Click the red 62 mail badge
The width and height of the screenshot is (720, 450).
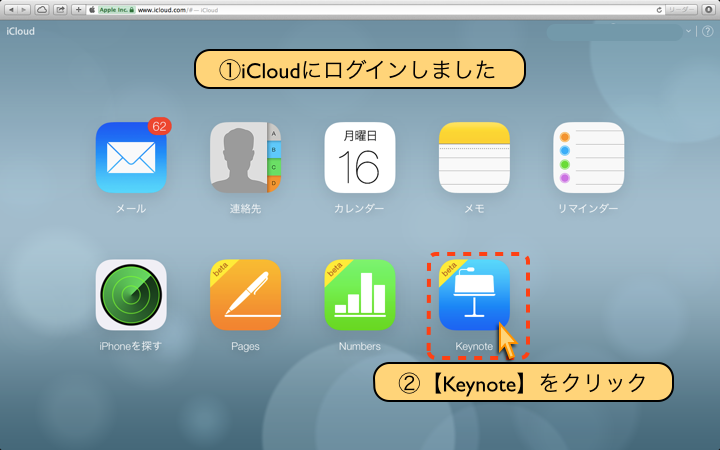(x=159, y=126)
